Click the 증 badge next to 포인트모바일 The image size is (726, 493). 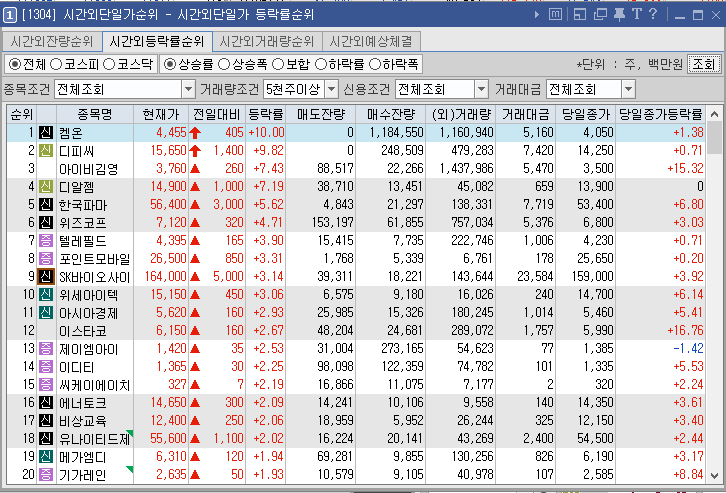[x=46, y=259]
